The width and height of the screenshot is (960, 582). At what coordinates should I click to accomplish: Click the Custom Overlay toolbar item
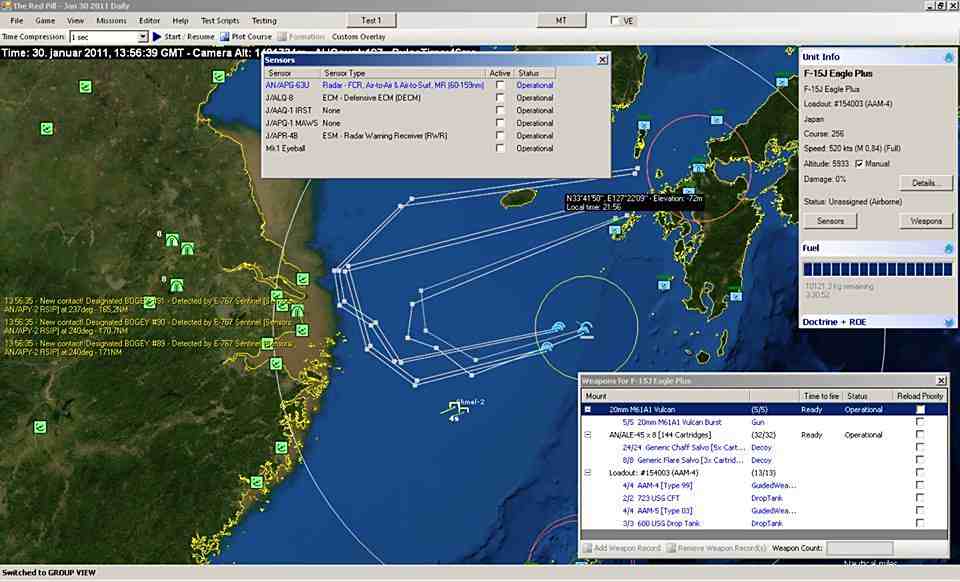click(x=358, y=36)
